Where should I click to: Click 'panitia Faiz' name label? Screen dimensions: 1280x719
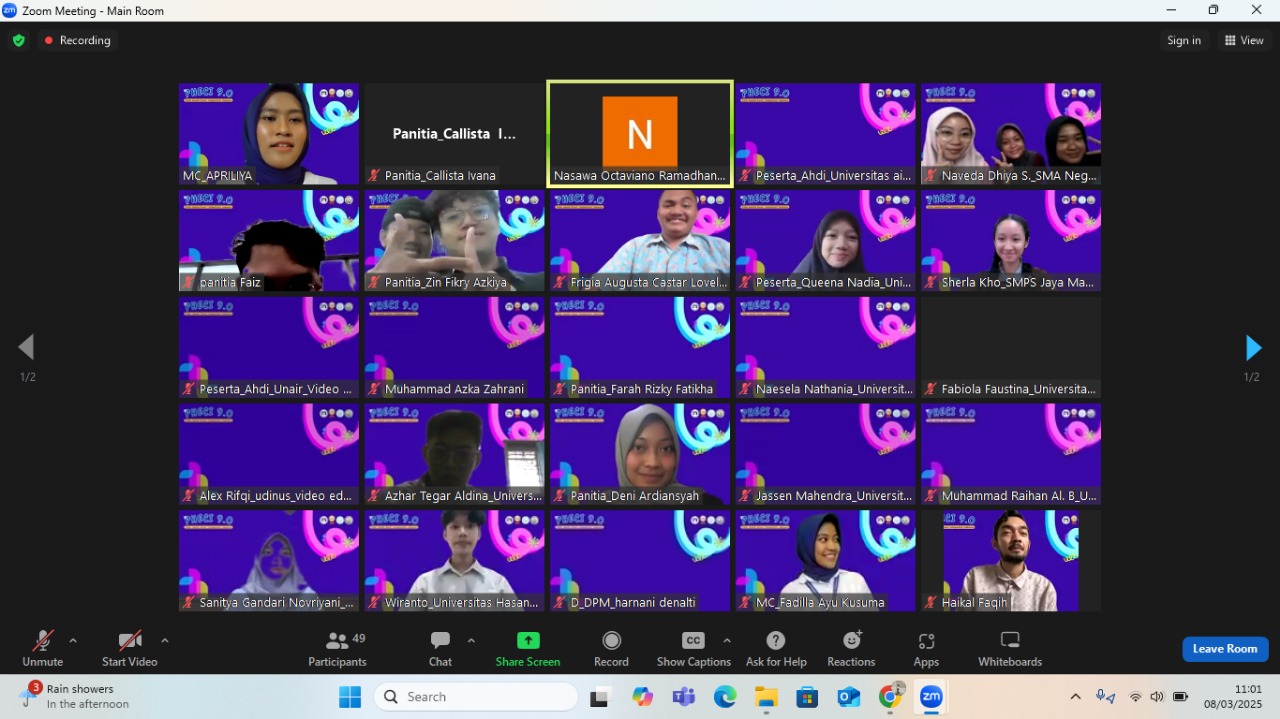[230, 283]
